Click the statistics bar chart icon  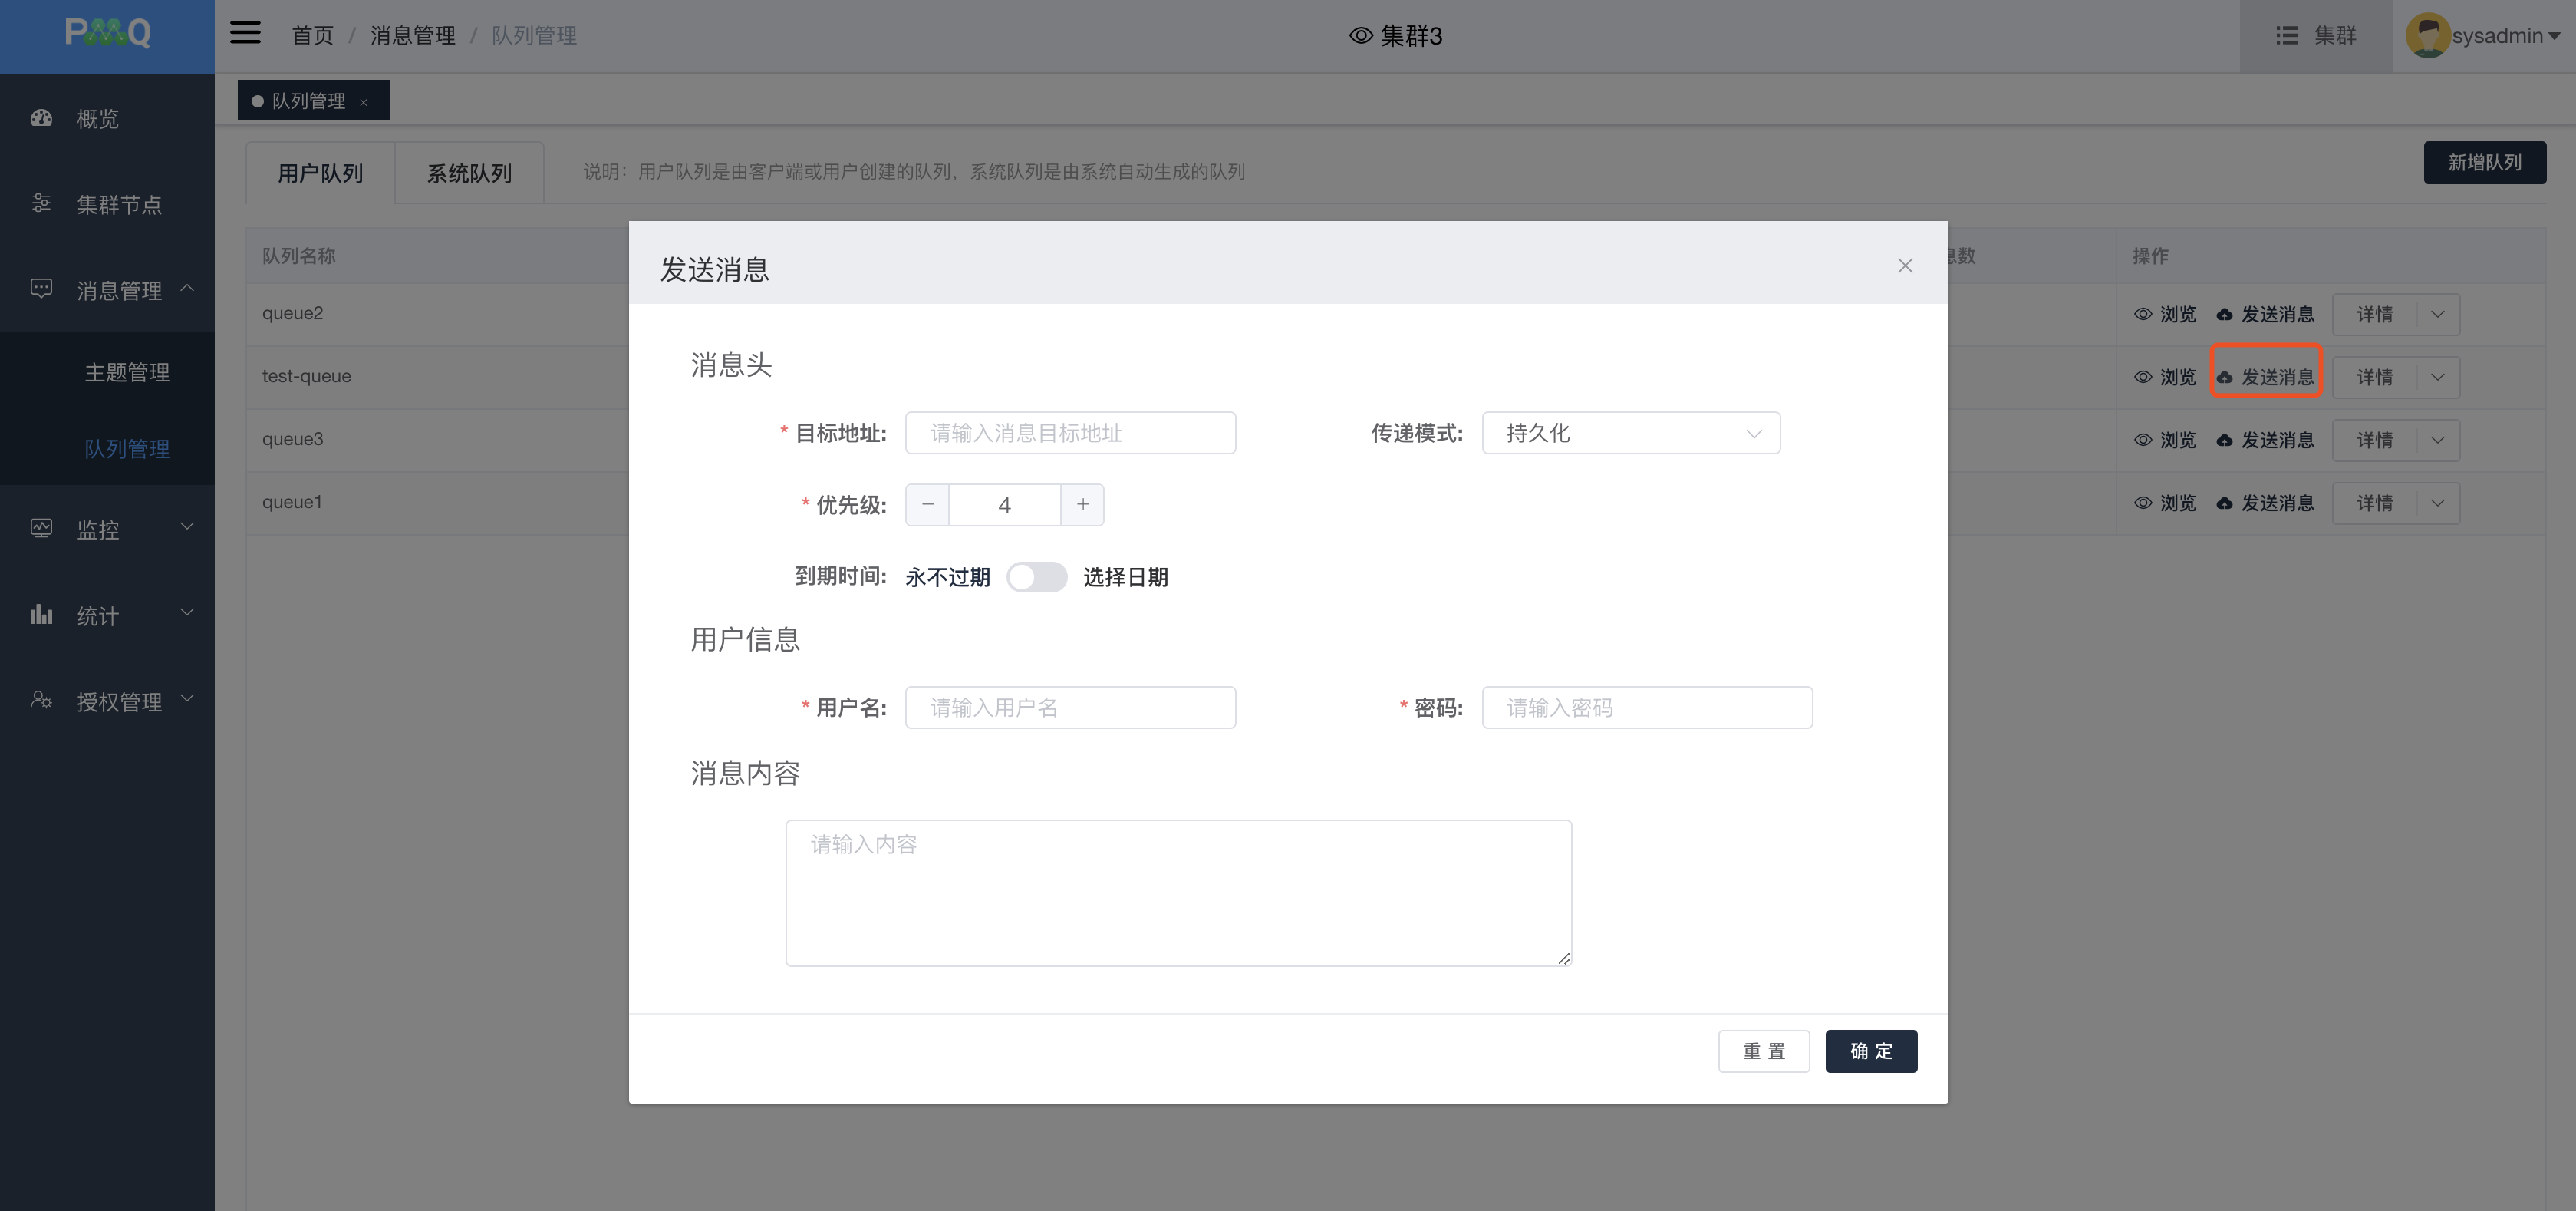click(x=41, y=614)
